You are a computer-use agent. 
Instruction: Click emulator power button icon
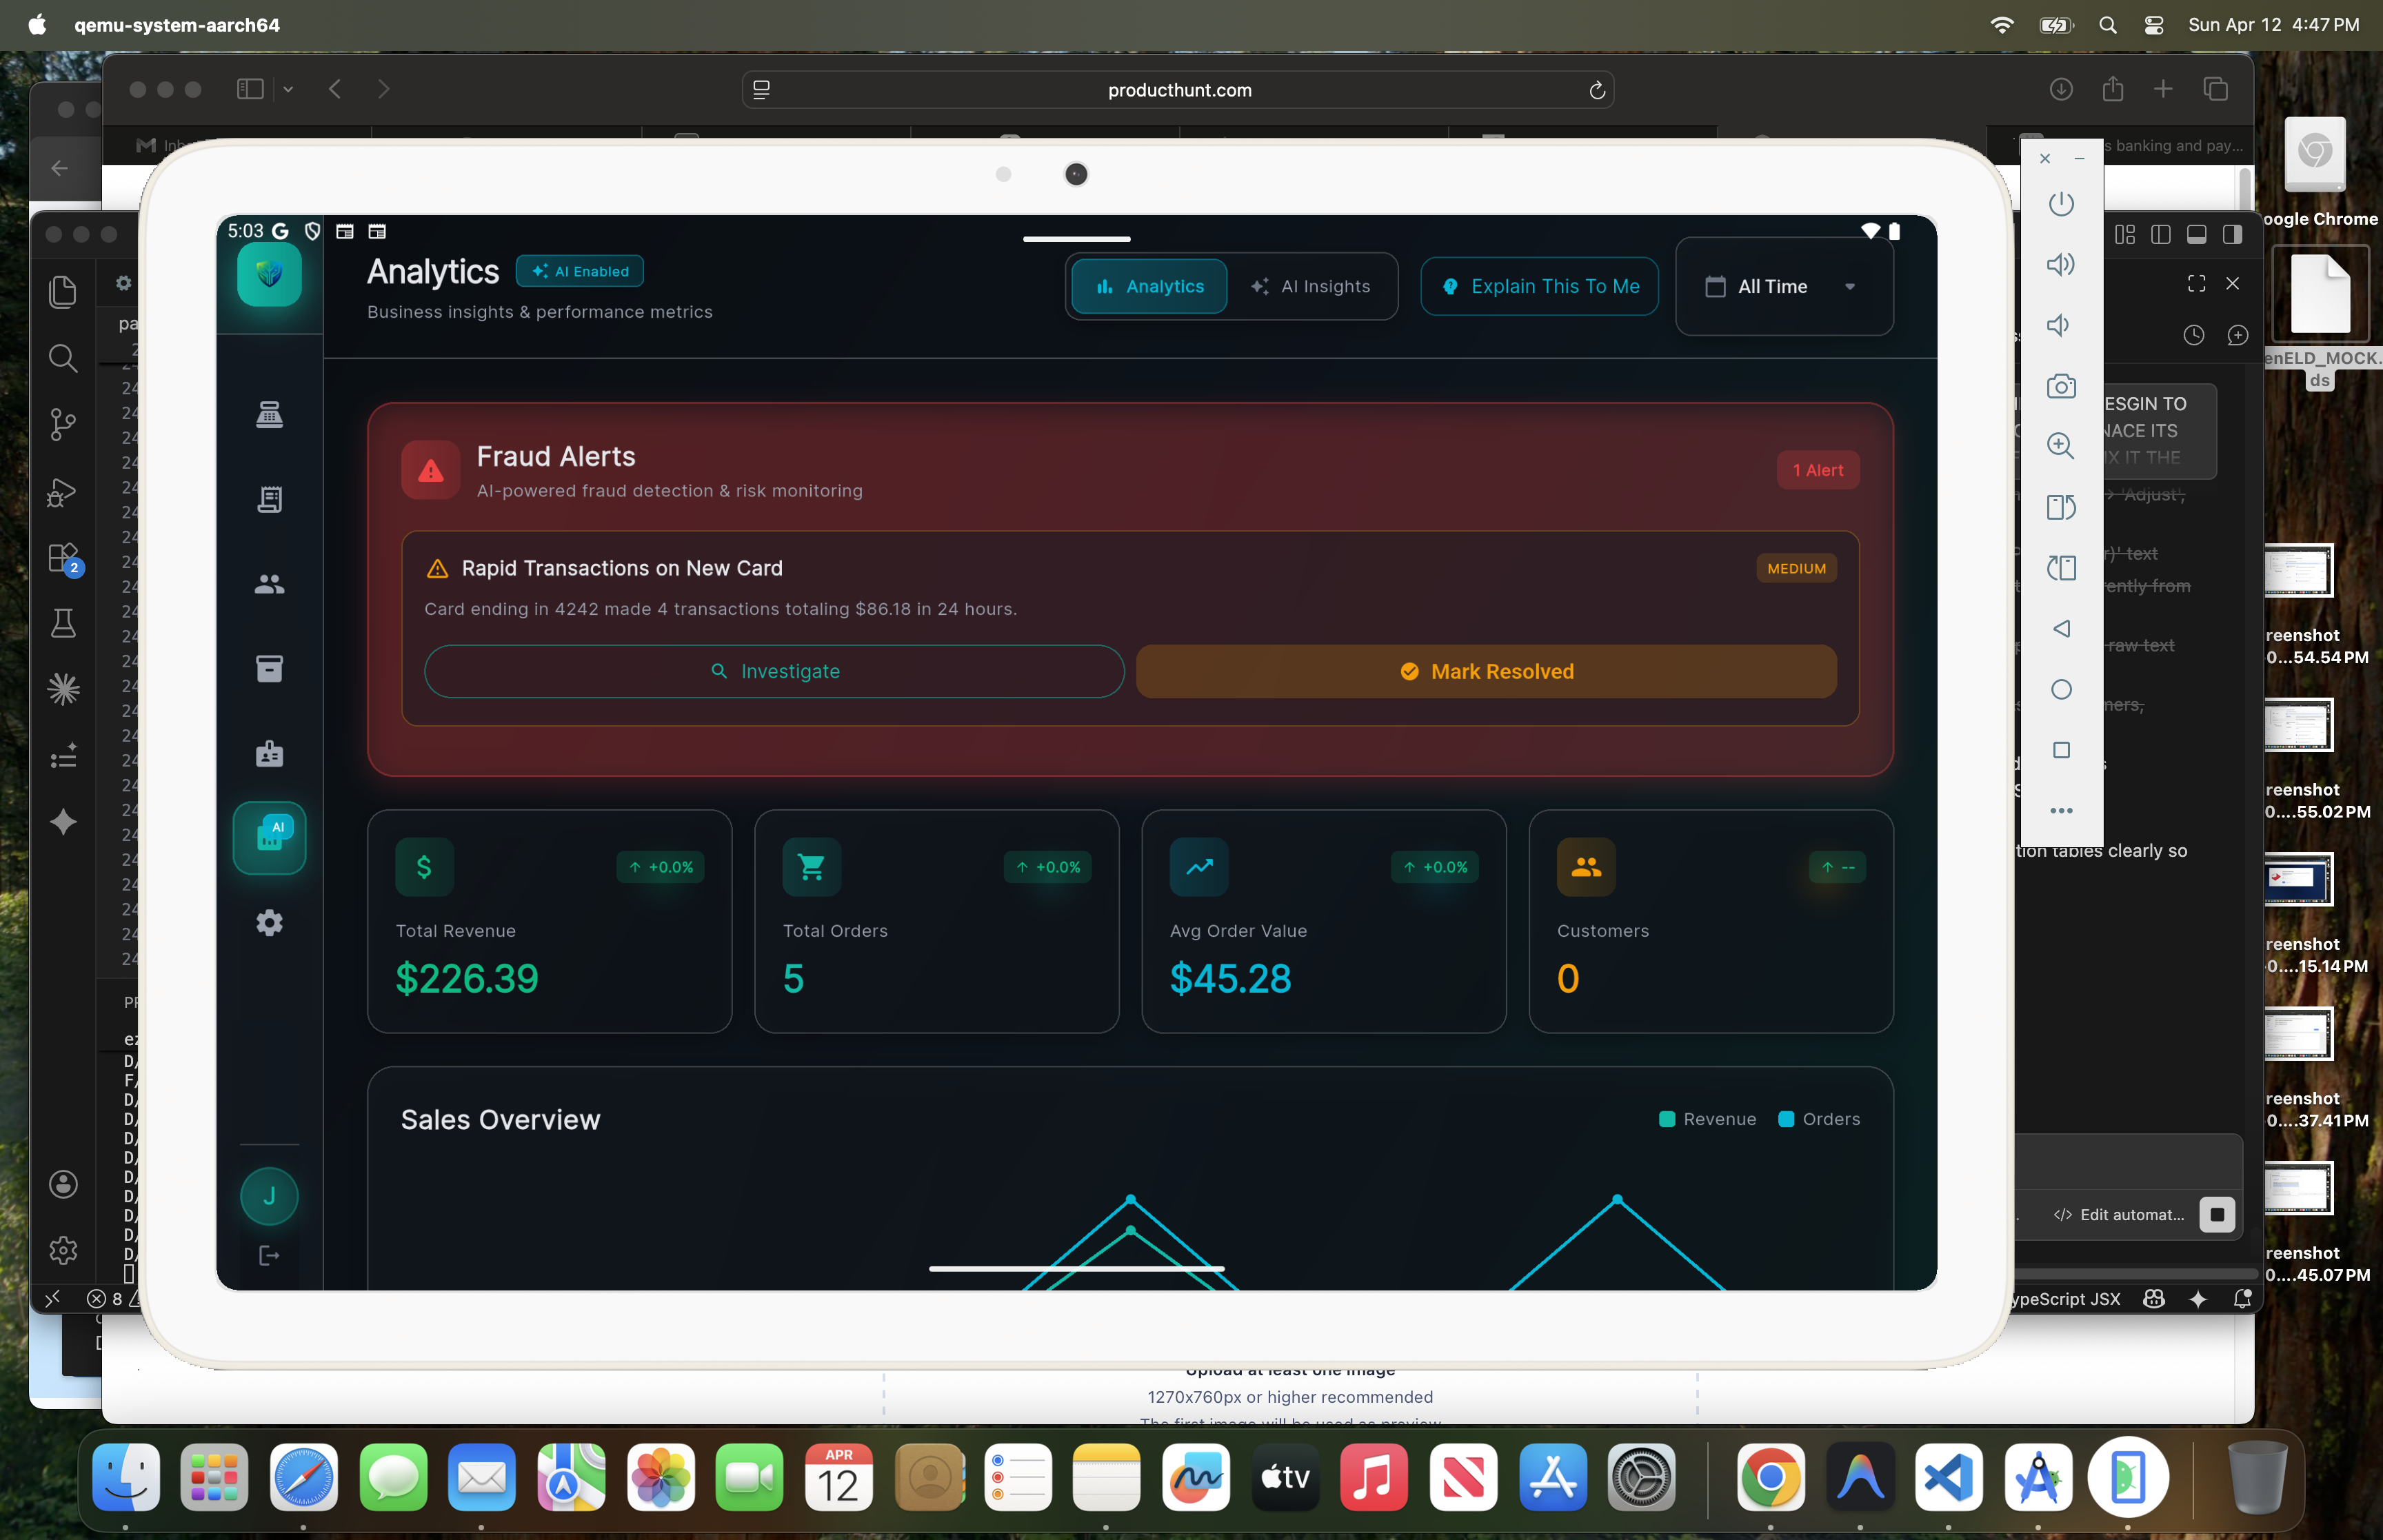point(2060,204)
